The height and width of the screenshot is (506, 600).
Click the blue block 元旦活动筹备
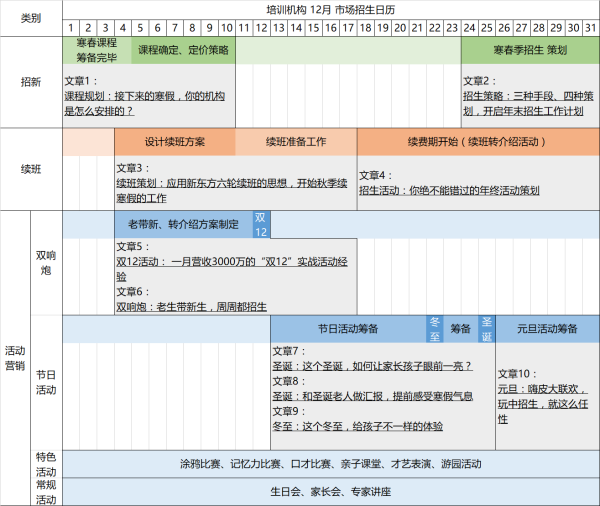tap(548, 329)
